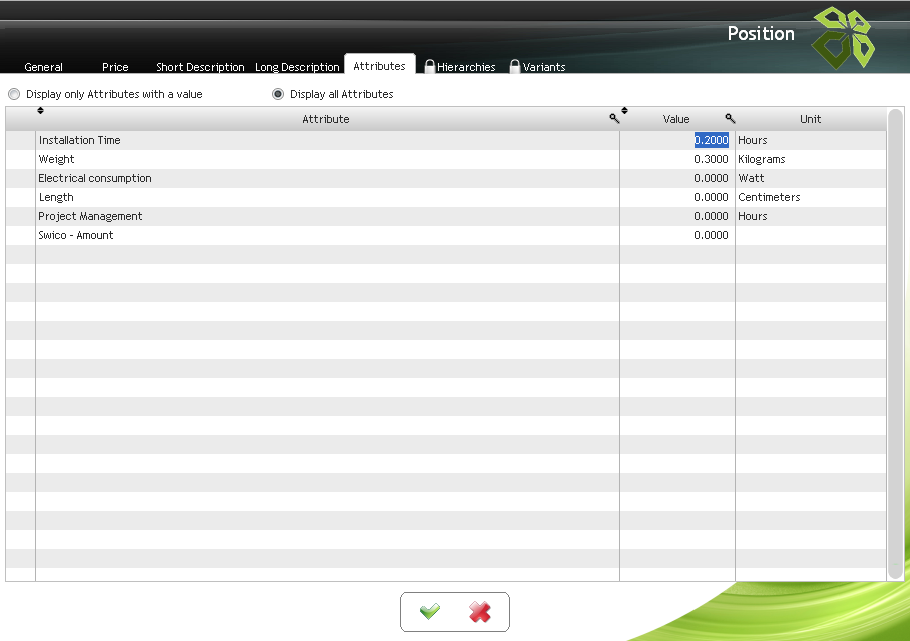Click the lock icon beside Variants
Image resolution: width=910 pixels, height=641 pixels.
(x=515, y=67)
